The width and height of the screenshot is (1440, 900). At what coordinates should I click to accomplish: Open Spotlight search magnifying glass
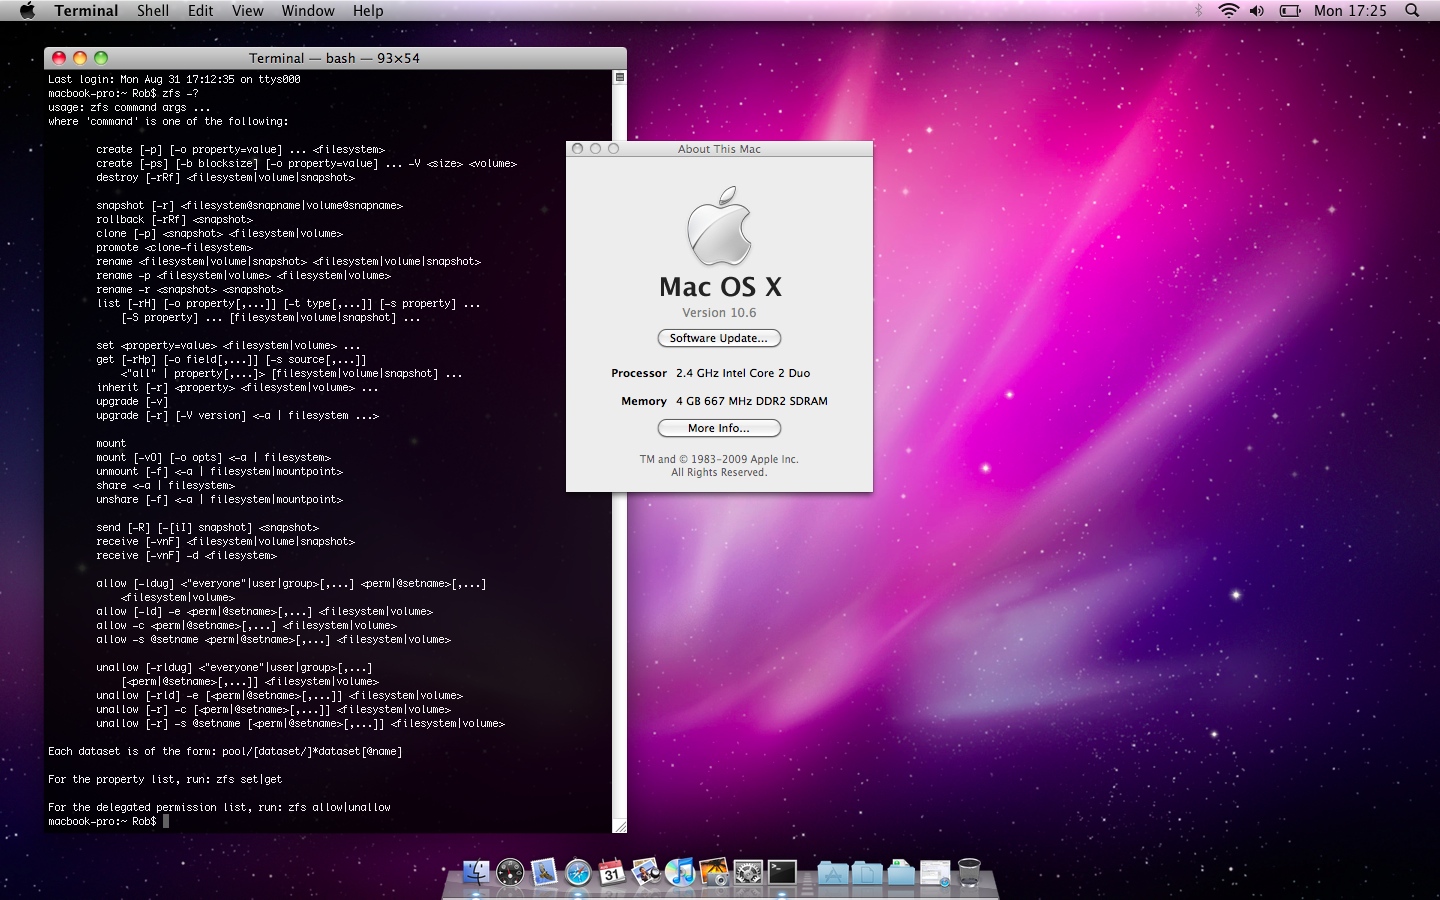click(x=1412, y=11)
